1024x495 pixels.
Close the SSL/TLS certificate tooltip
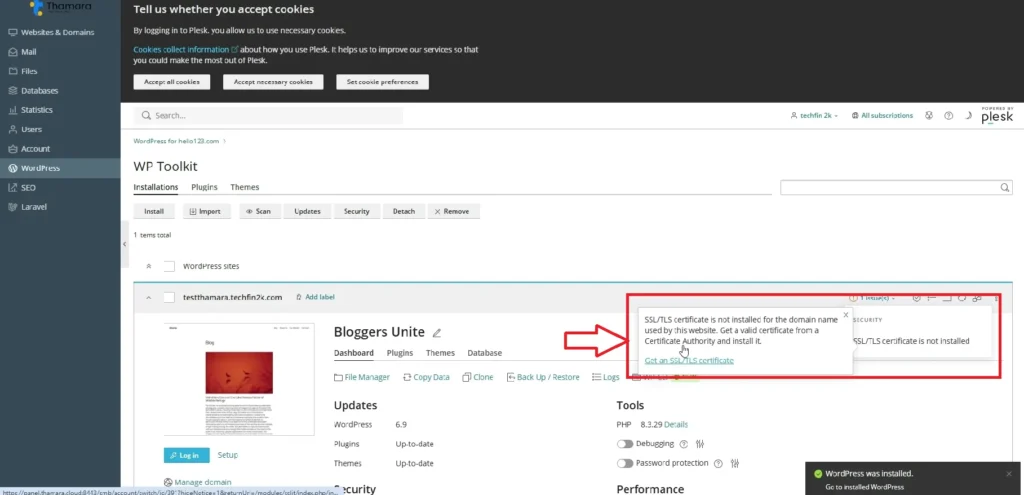pyautogui.click(x=846, y=315)
